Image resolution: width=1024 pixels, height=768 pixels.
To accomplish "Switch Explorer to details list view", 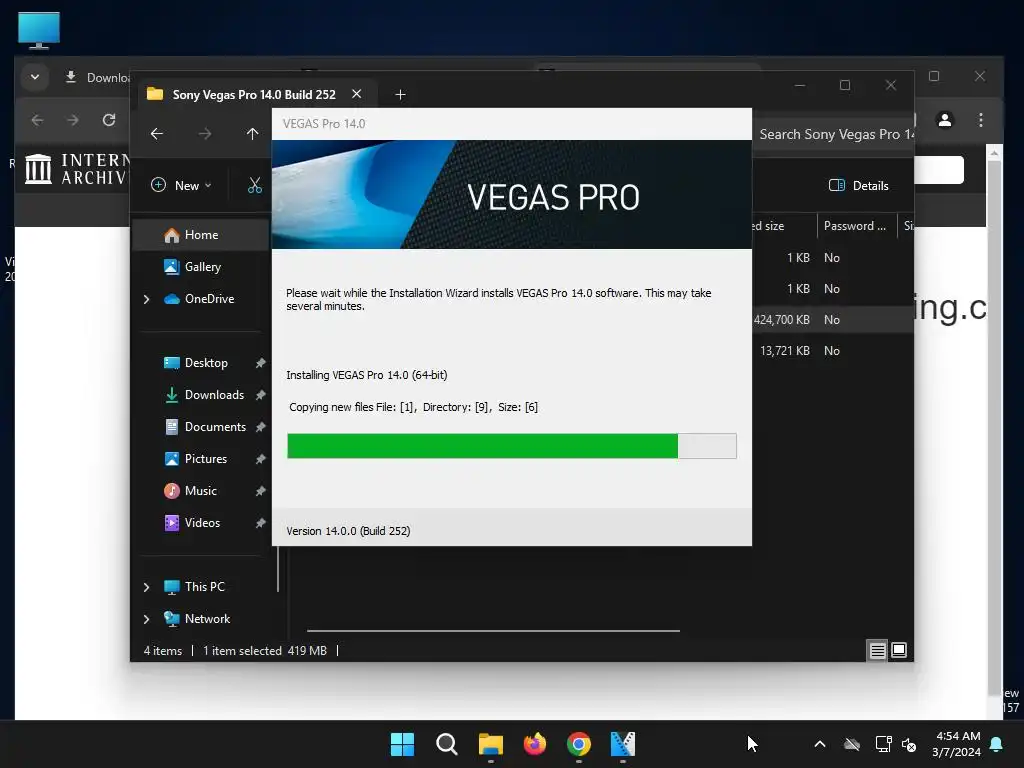I will click(877, 650).
